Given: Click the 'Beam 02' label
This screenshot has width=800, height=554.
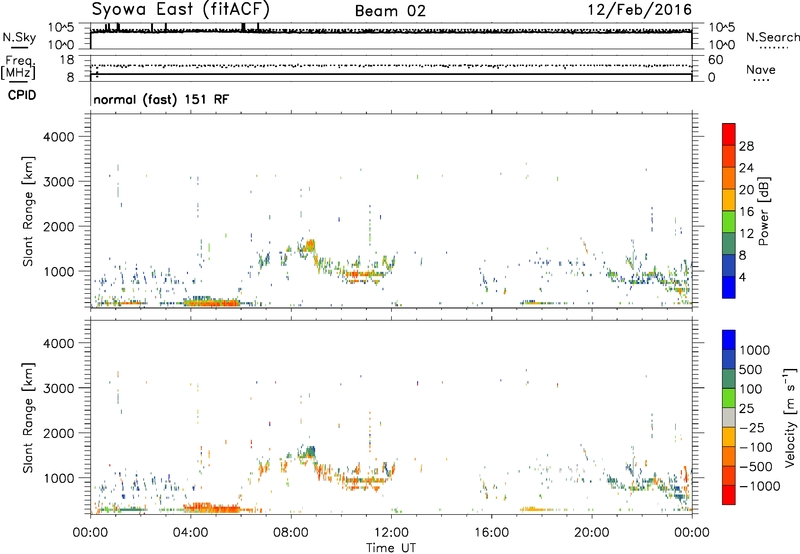Looking at the screenshot, I should [390, 11].
